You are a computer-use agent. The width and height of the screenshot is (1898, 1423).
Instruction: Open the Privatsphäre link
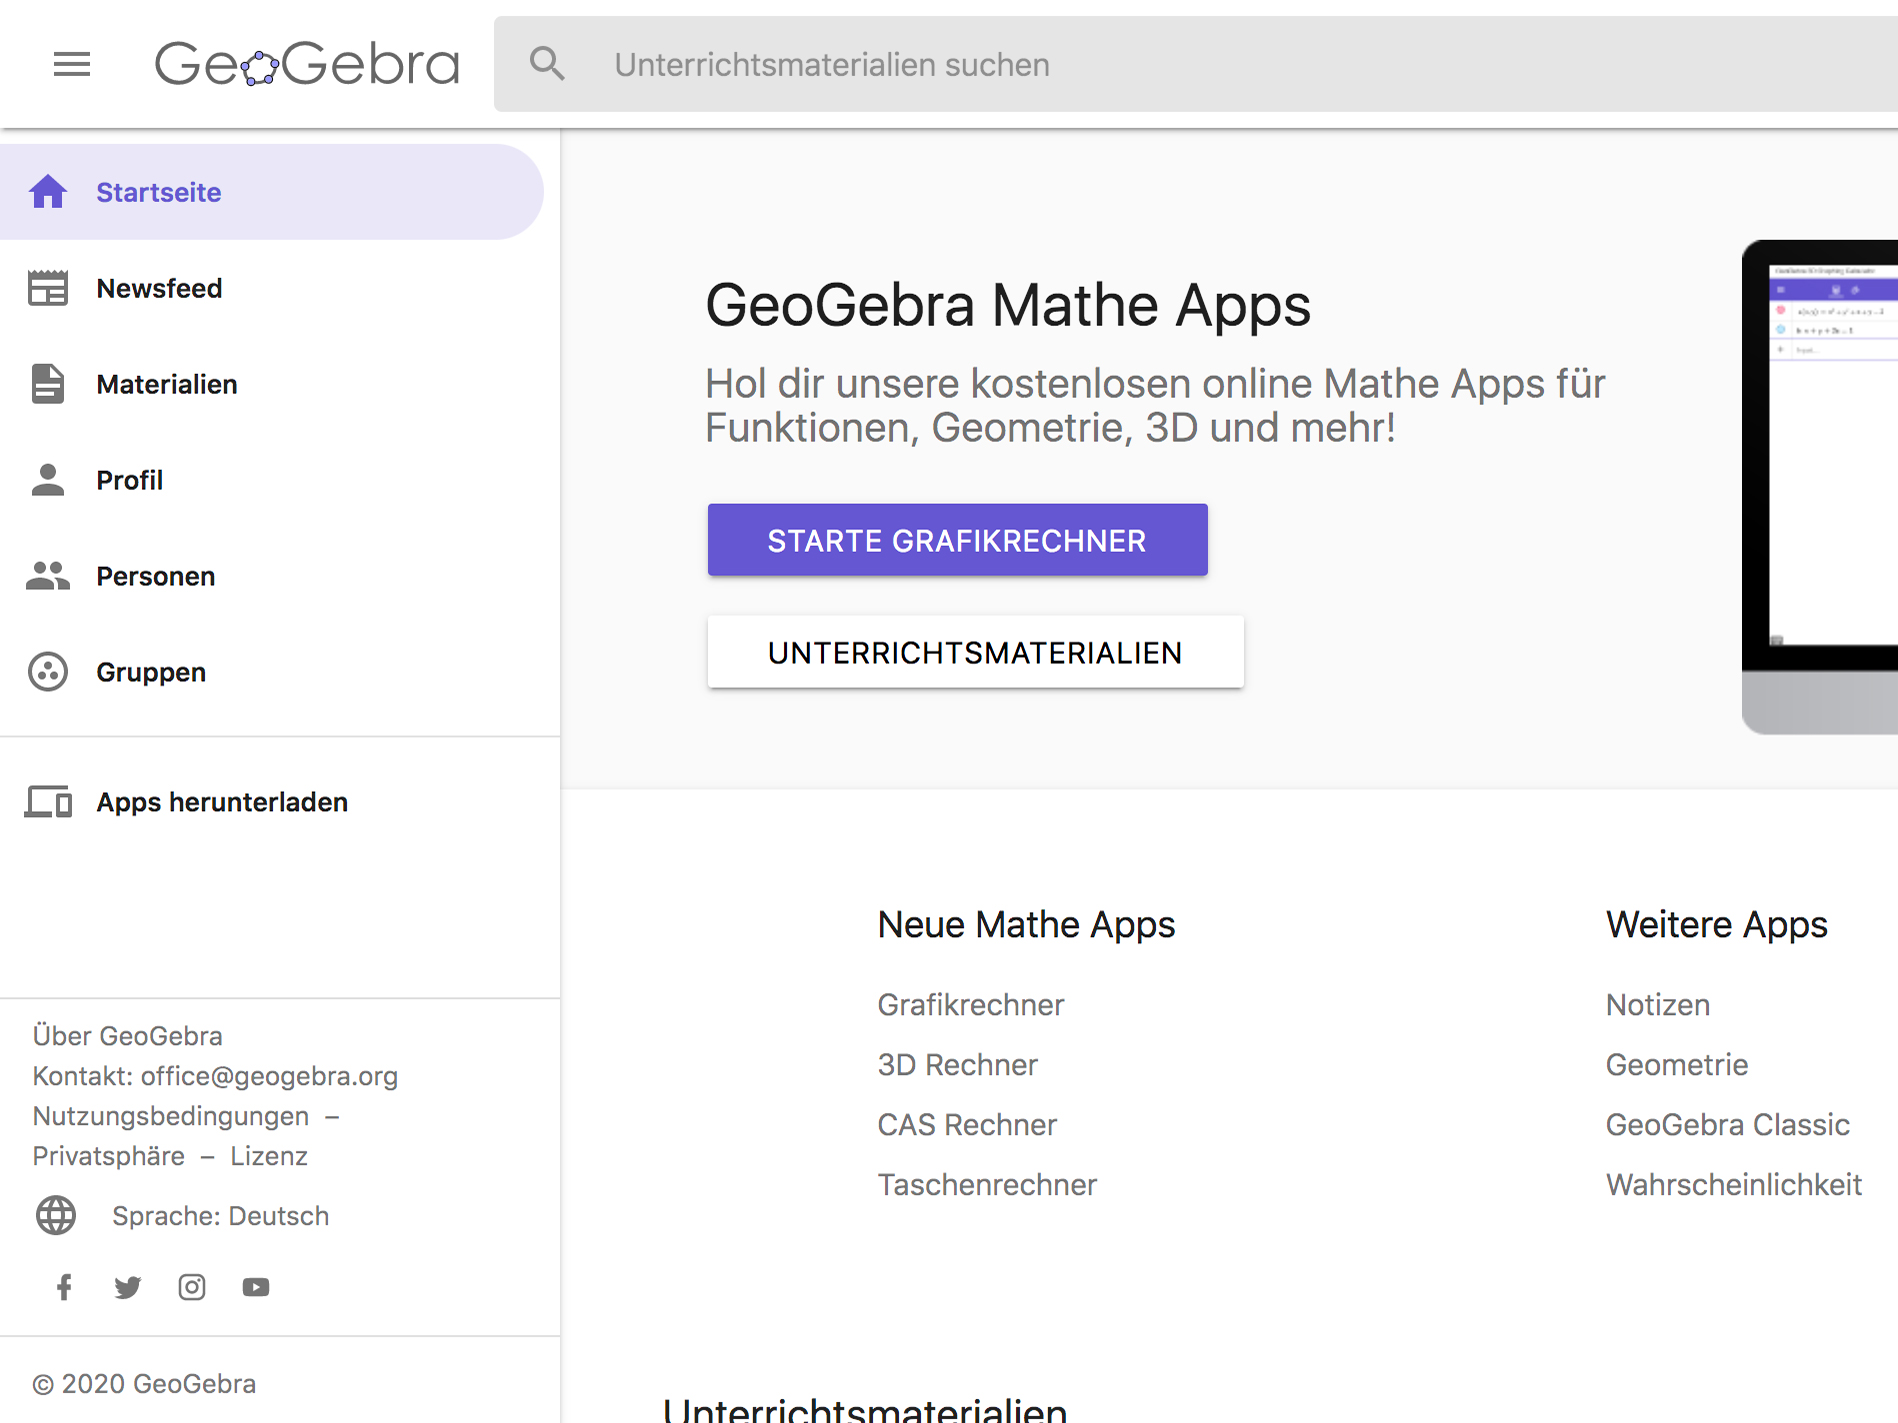(109, 1156)
